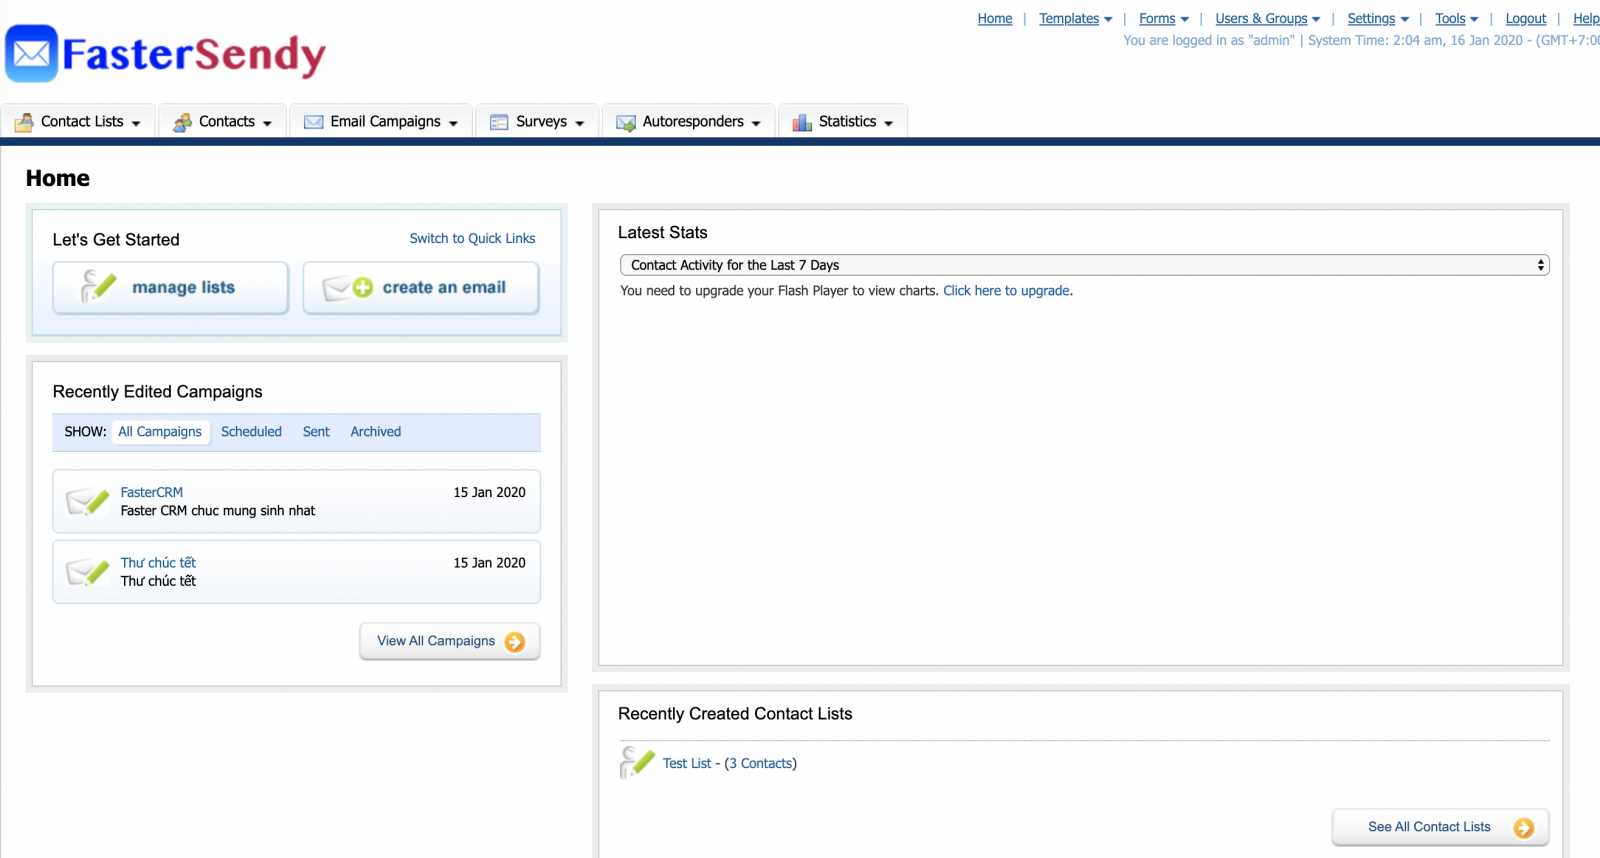Click the Surveys form icon

499,122
